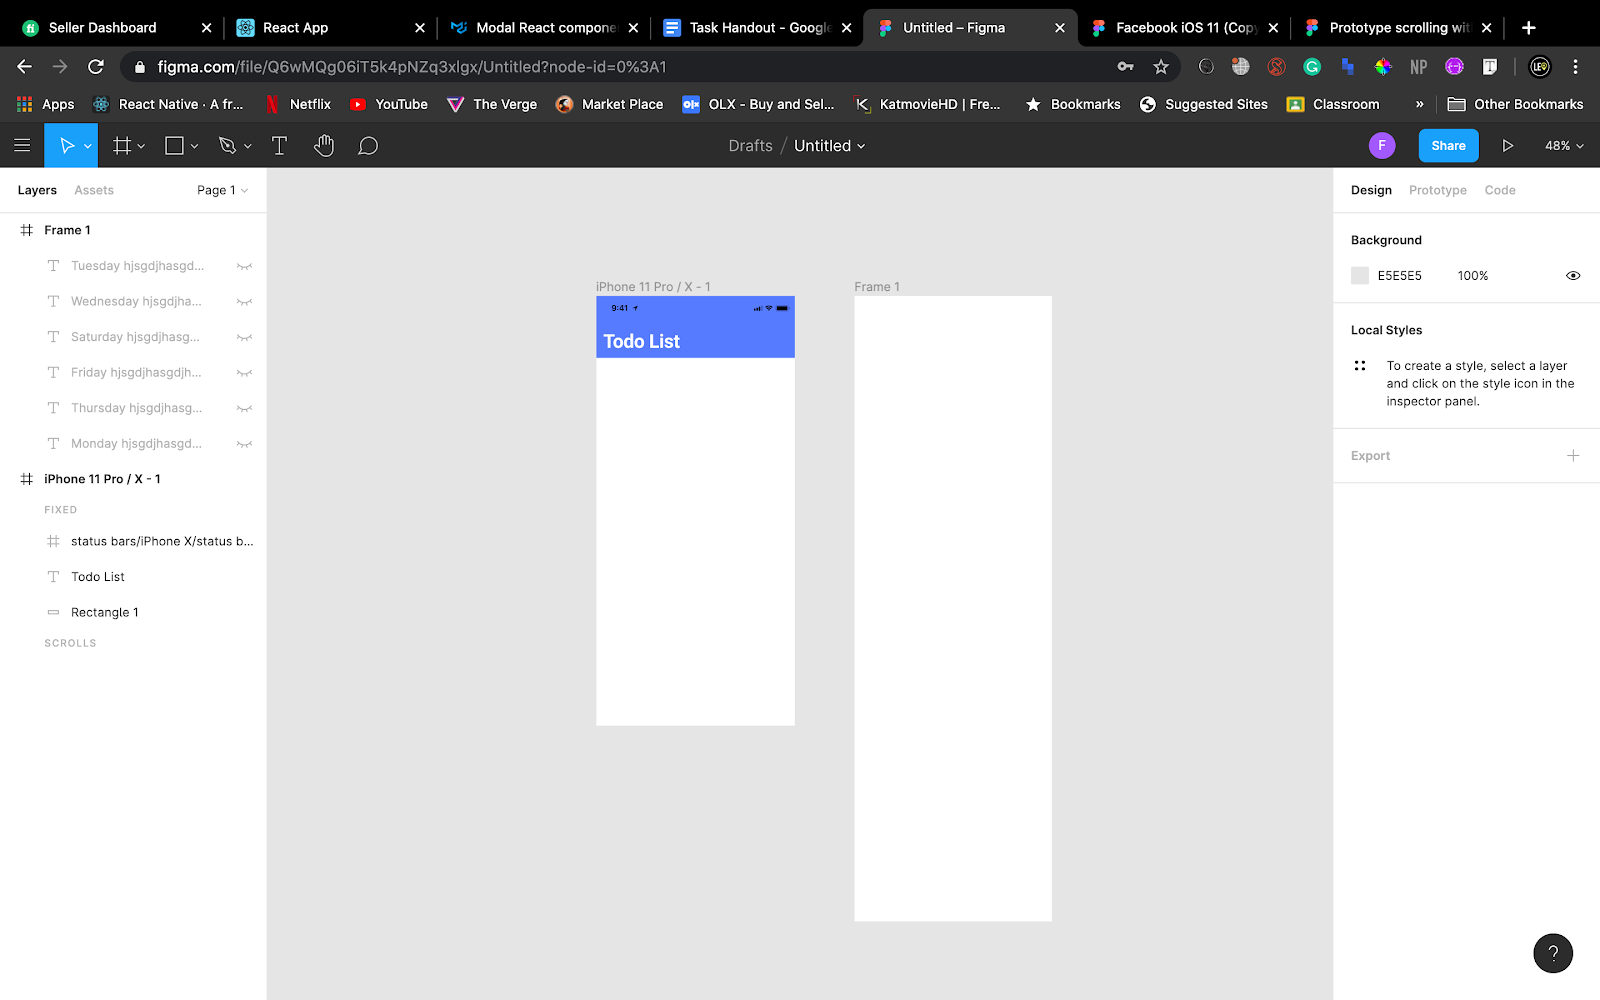Click the browser address bar URL
The width and height of the screenshot is (1600, 1000).
pos(412,67)
